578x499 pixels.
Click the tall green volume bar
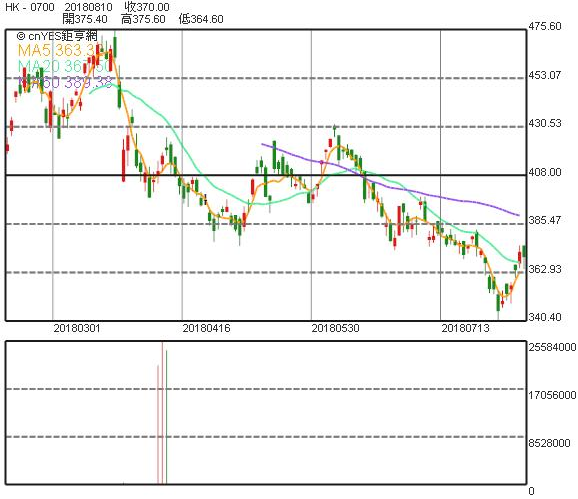166,416
